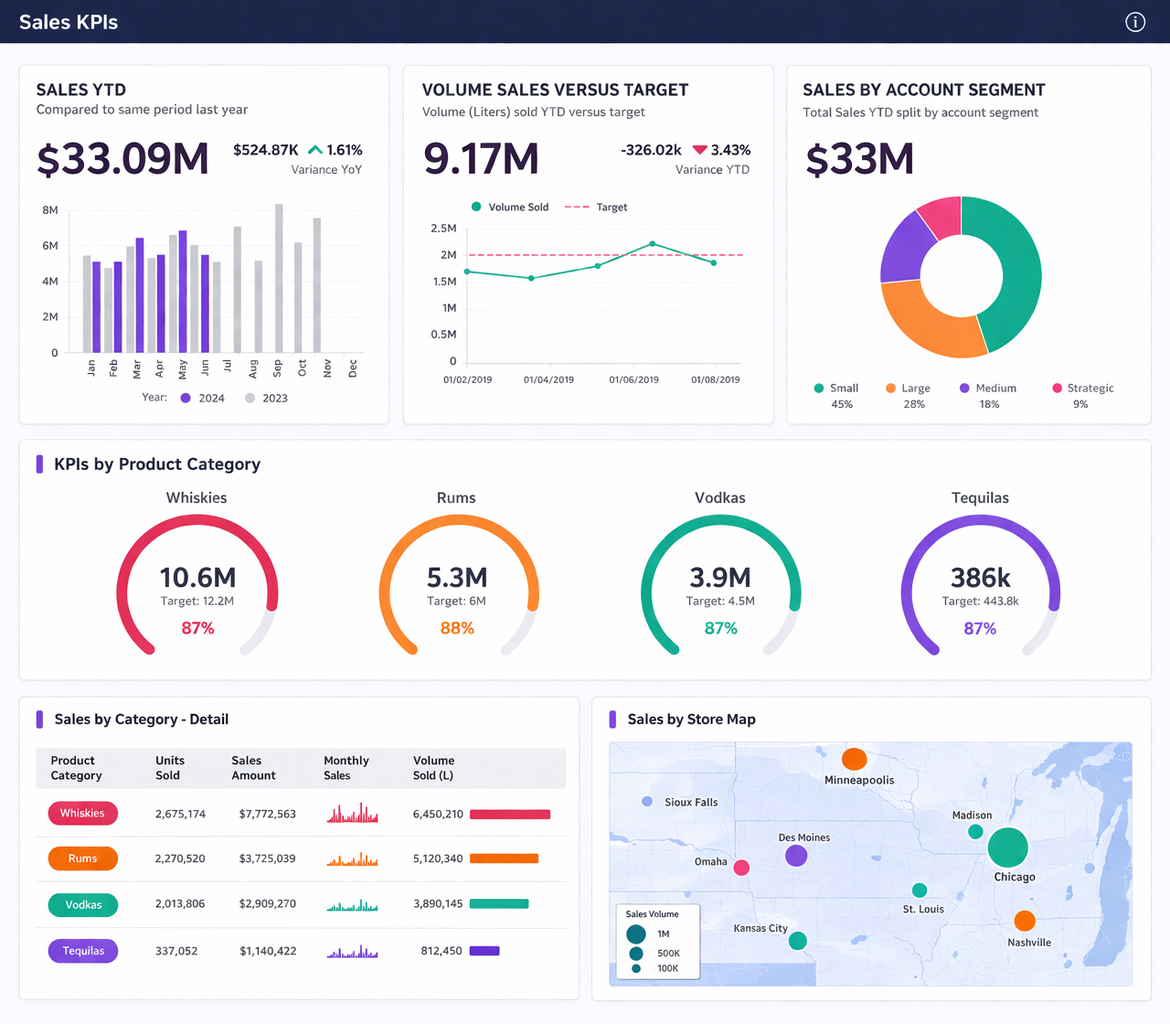The width and height of the screenshot is (1170, 1024).
Task: Select the Minneapolis store marker
Action: 854,758
